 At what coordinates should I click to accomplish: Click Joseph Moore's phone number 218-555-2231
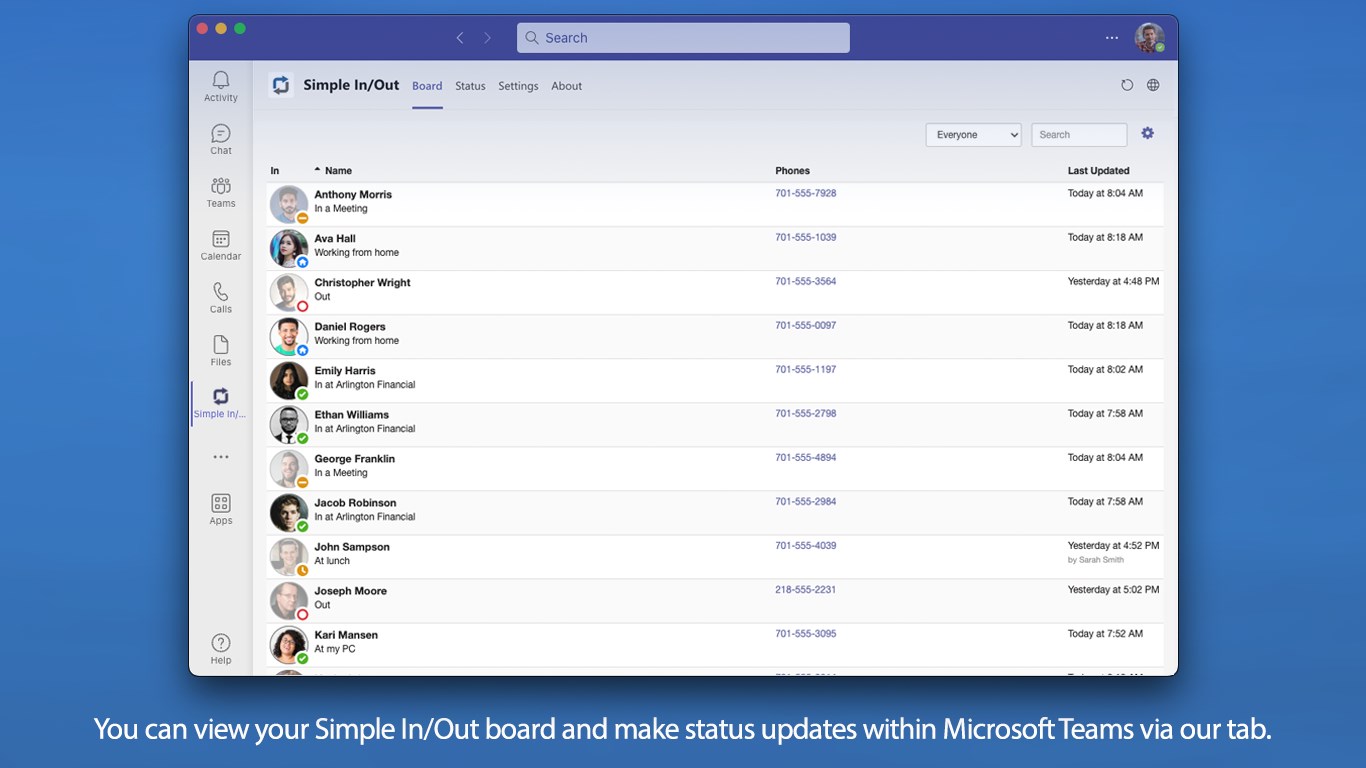coord(805,590)
